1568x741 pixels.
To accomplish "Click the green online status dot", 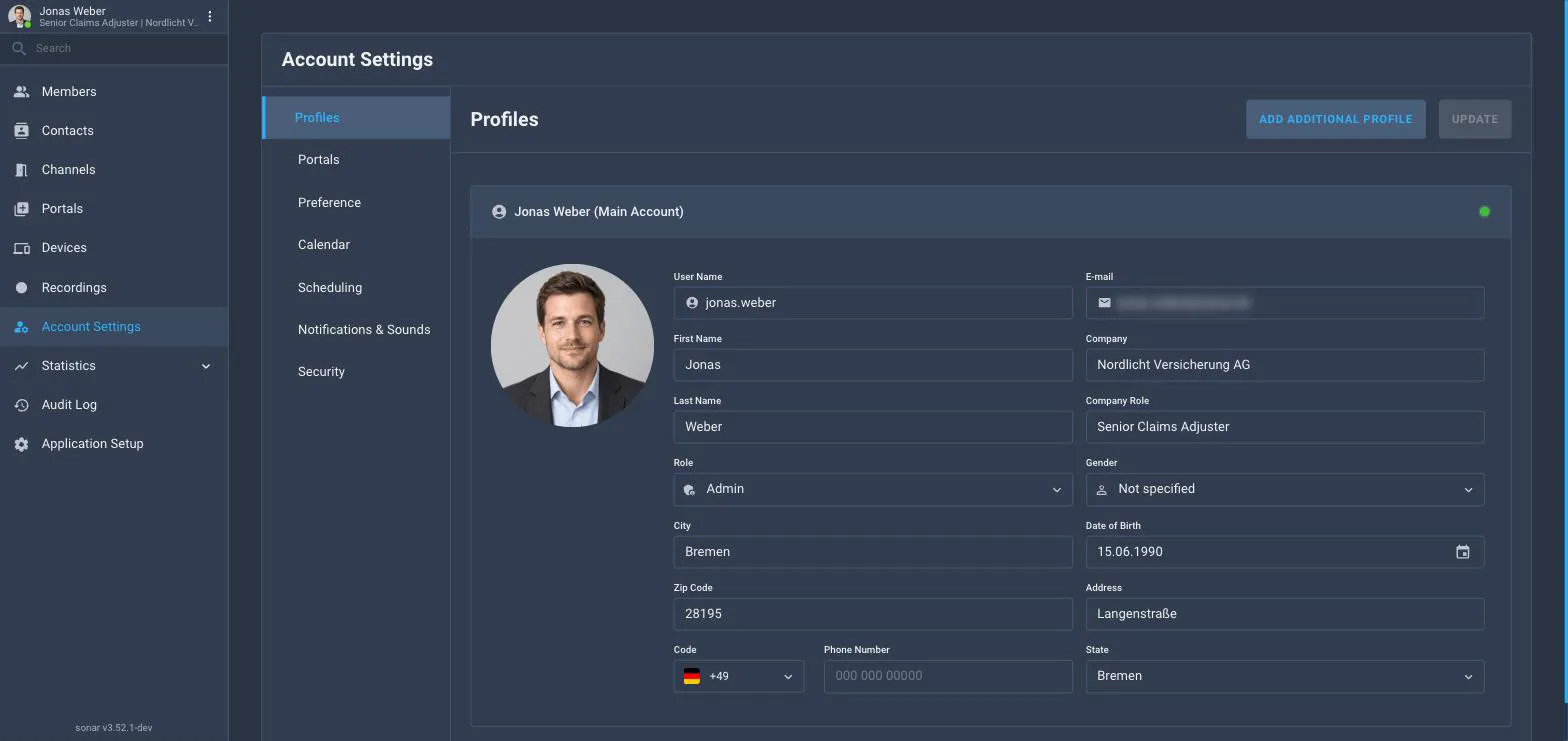I will point(1484,211).
